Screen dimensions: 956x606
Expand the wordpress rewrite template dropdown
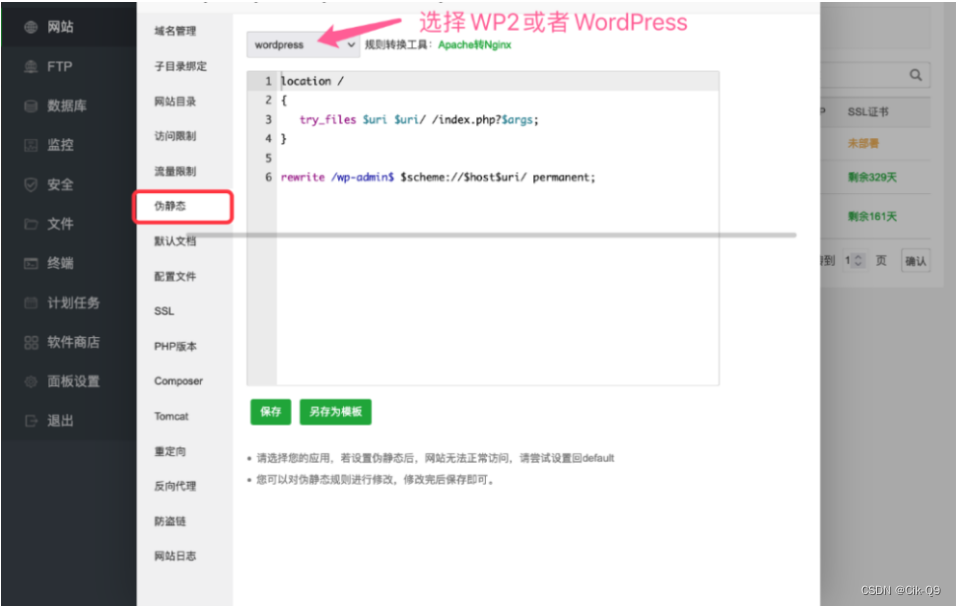303,45
